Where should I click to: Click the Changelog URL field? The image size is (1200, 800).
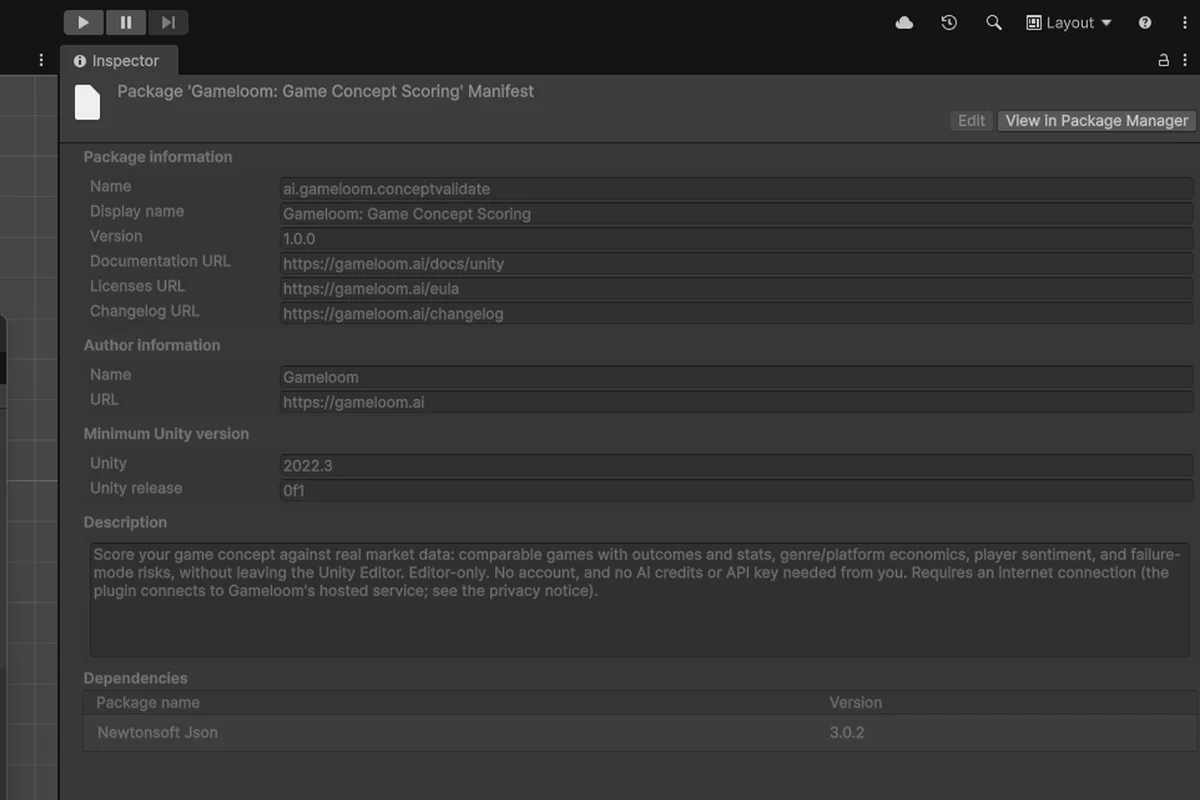coord(737,314)
